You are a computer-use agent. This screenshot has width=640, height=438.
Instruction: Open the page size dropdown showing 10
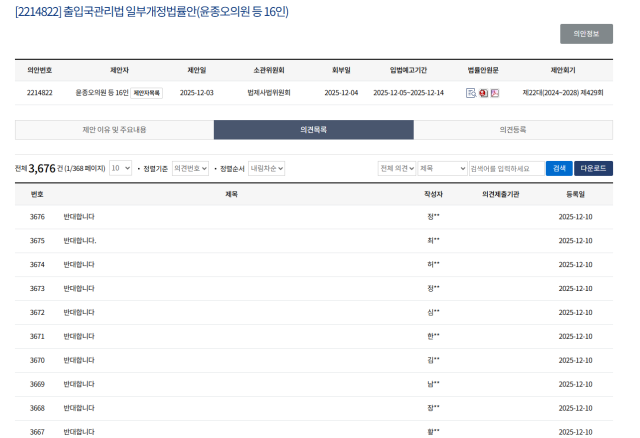coord(120,168)
